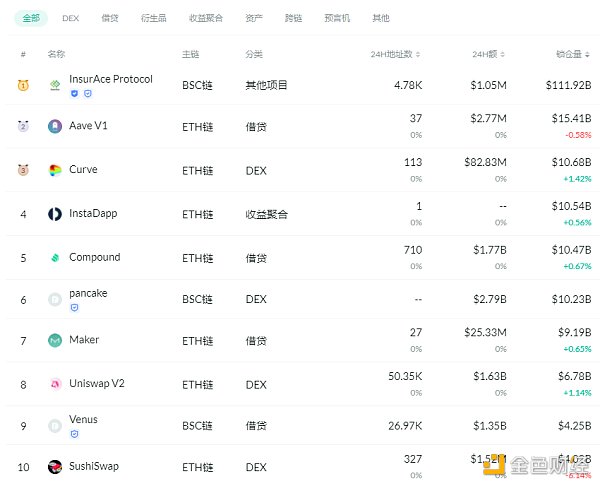Image resolution: width=600 pixels, height=486 pixels.
Task: Switch to the 借贷 category tab
Action: pos(109,18)
